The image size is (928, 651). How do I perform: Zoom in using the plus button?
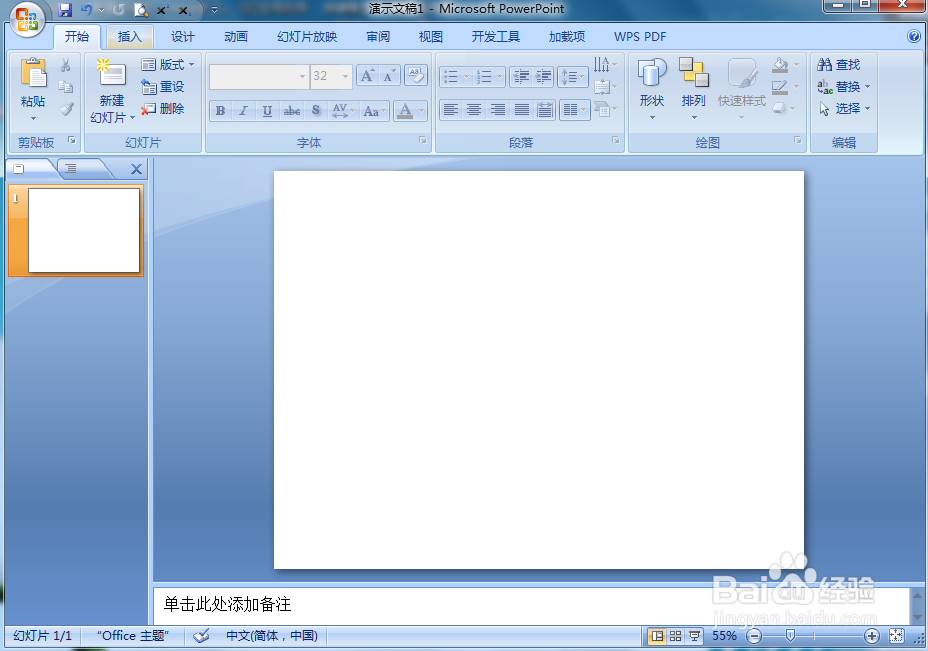871,636
